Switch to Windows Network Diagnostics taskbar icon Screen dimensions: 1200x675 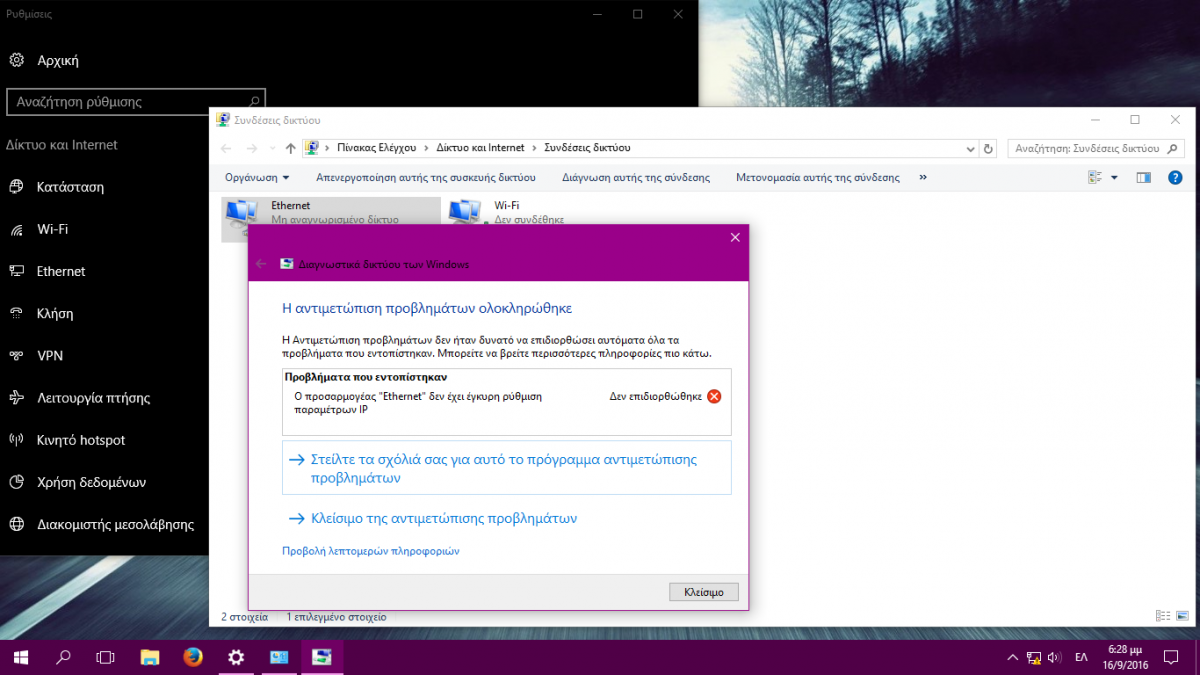[x=322, y=657]
